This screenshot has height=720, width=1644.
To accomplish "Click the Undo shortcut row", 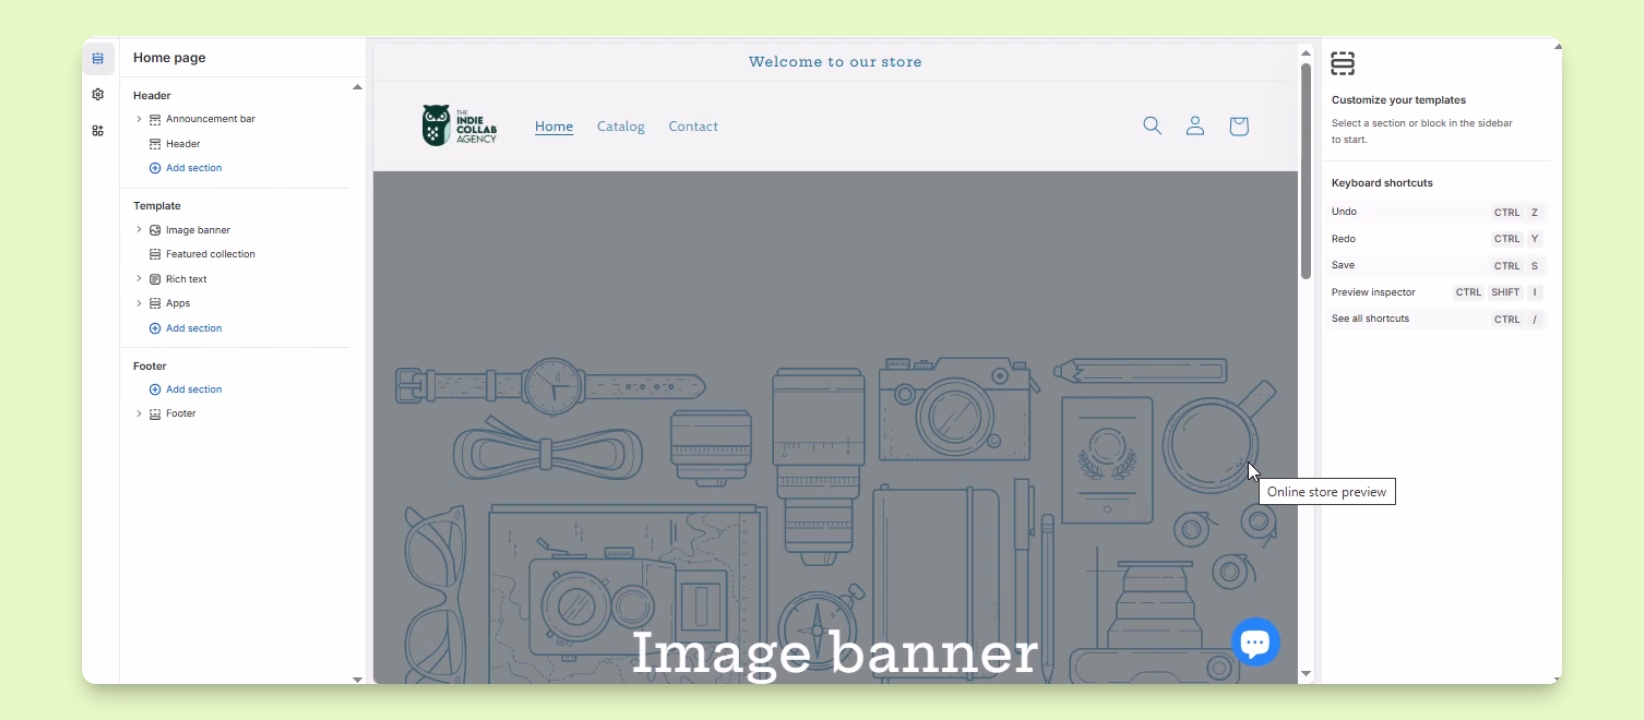I will point(1436,212).
